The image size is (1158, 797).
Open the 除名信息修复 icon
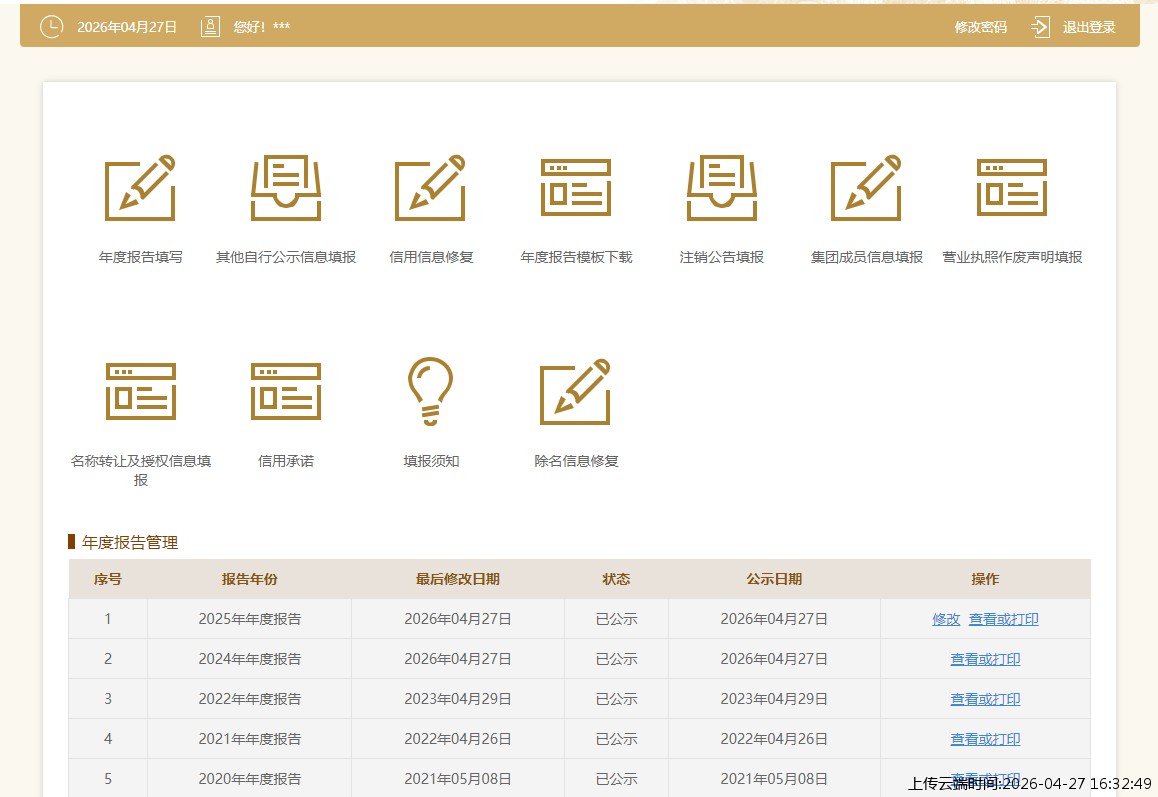pos(576,391)
